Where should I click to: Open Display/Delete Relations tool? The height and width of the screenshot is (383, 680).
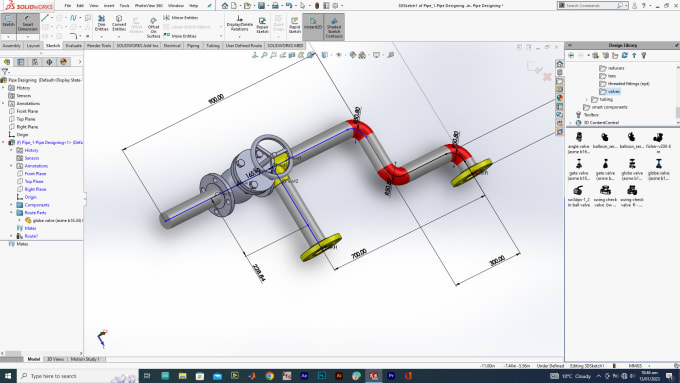239,23
